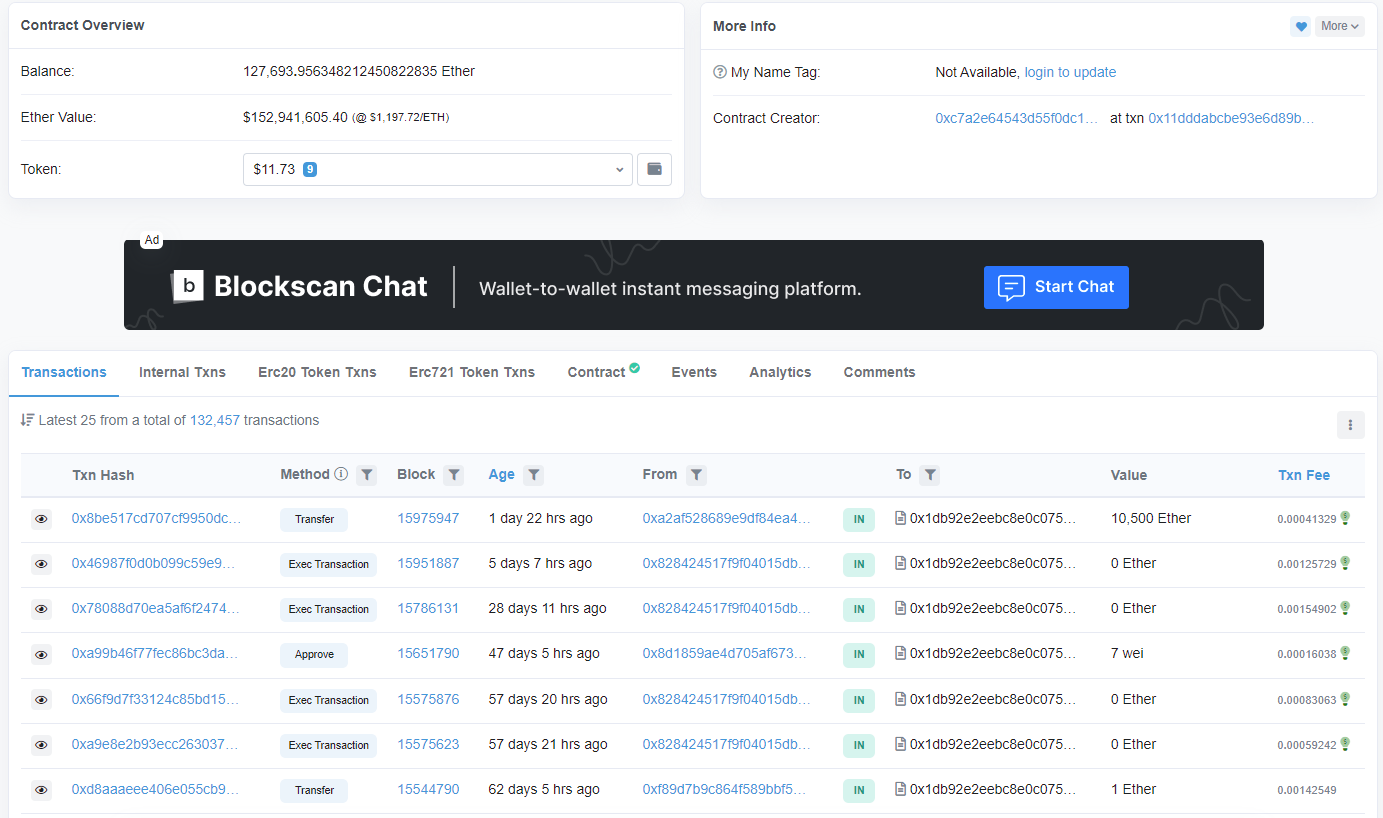
Task: Click the Block column filter icon
Action: (x=454, y=475)
